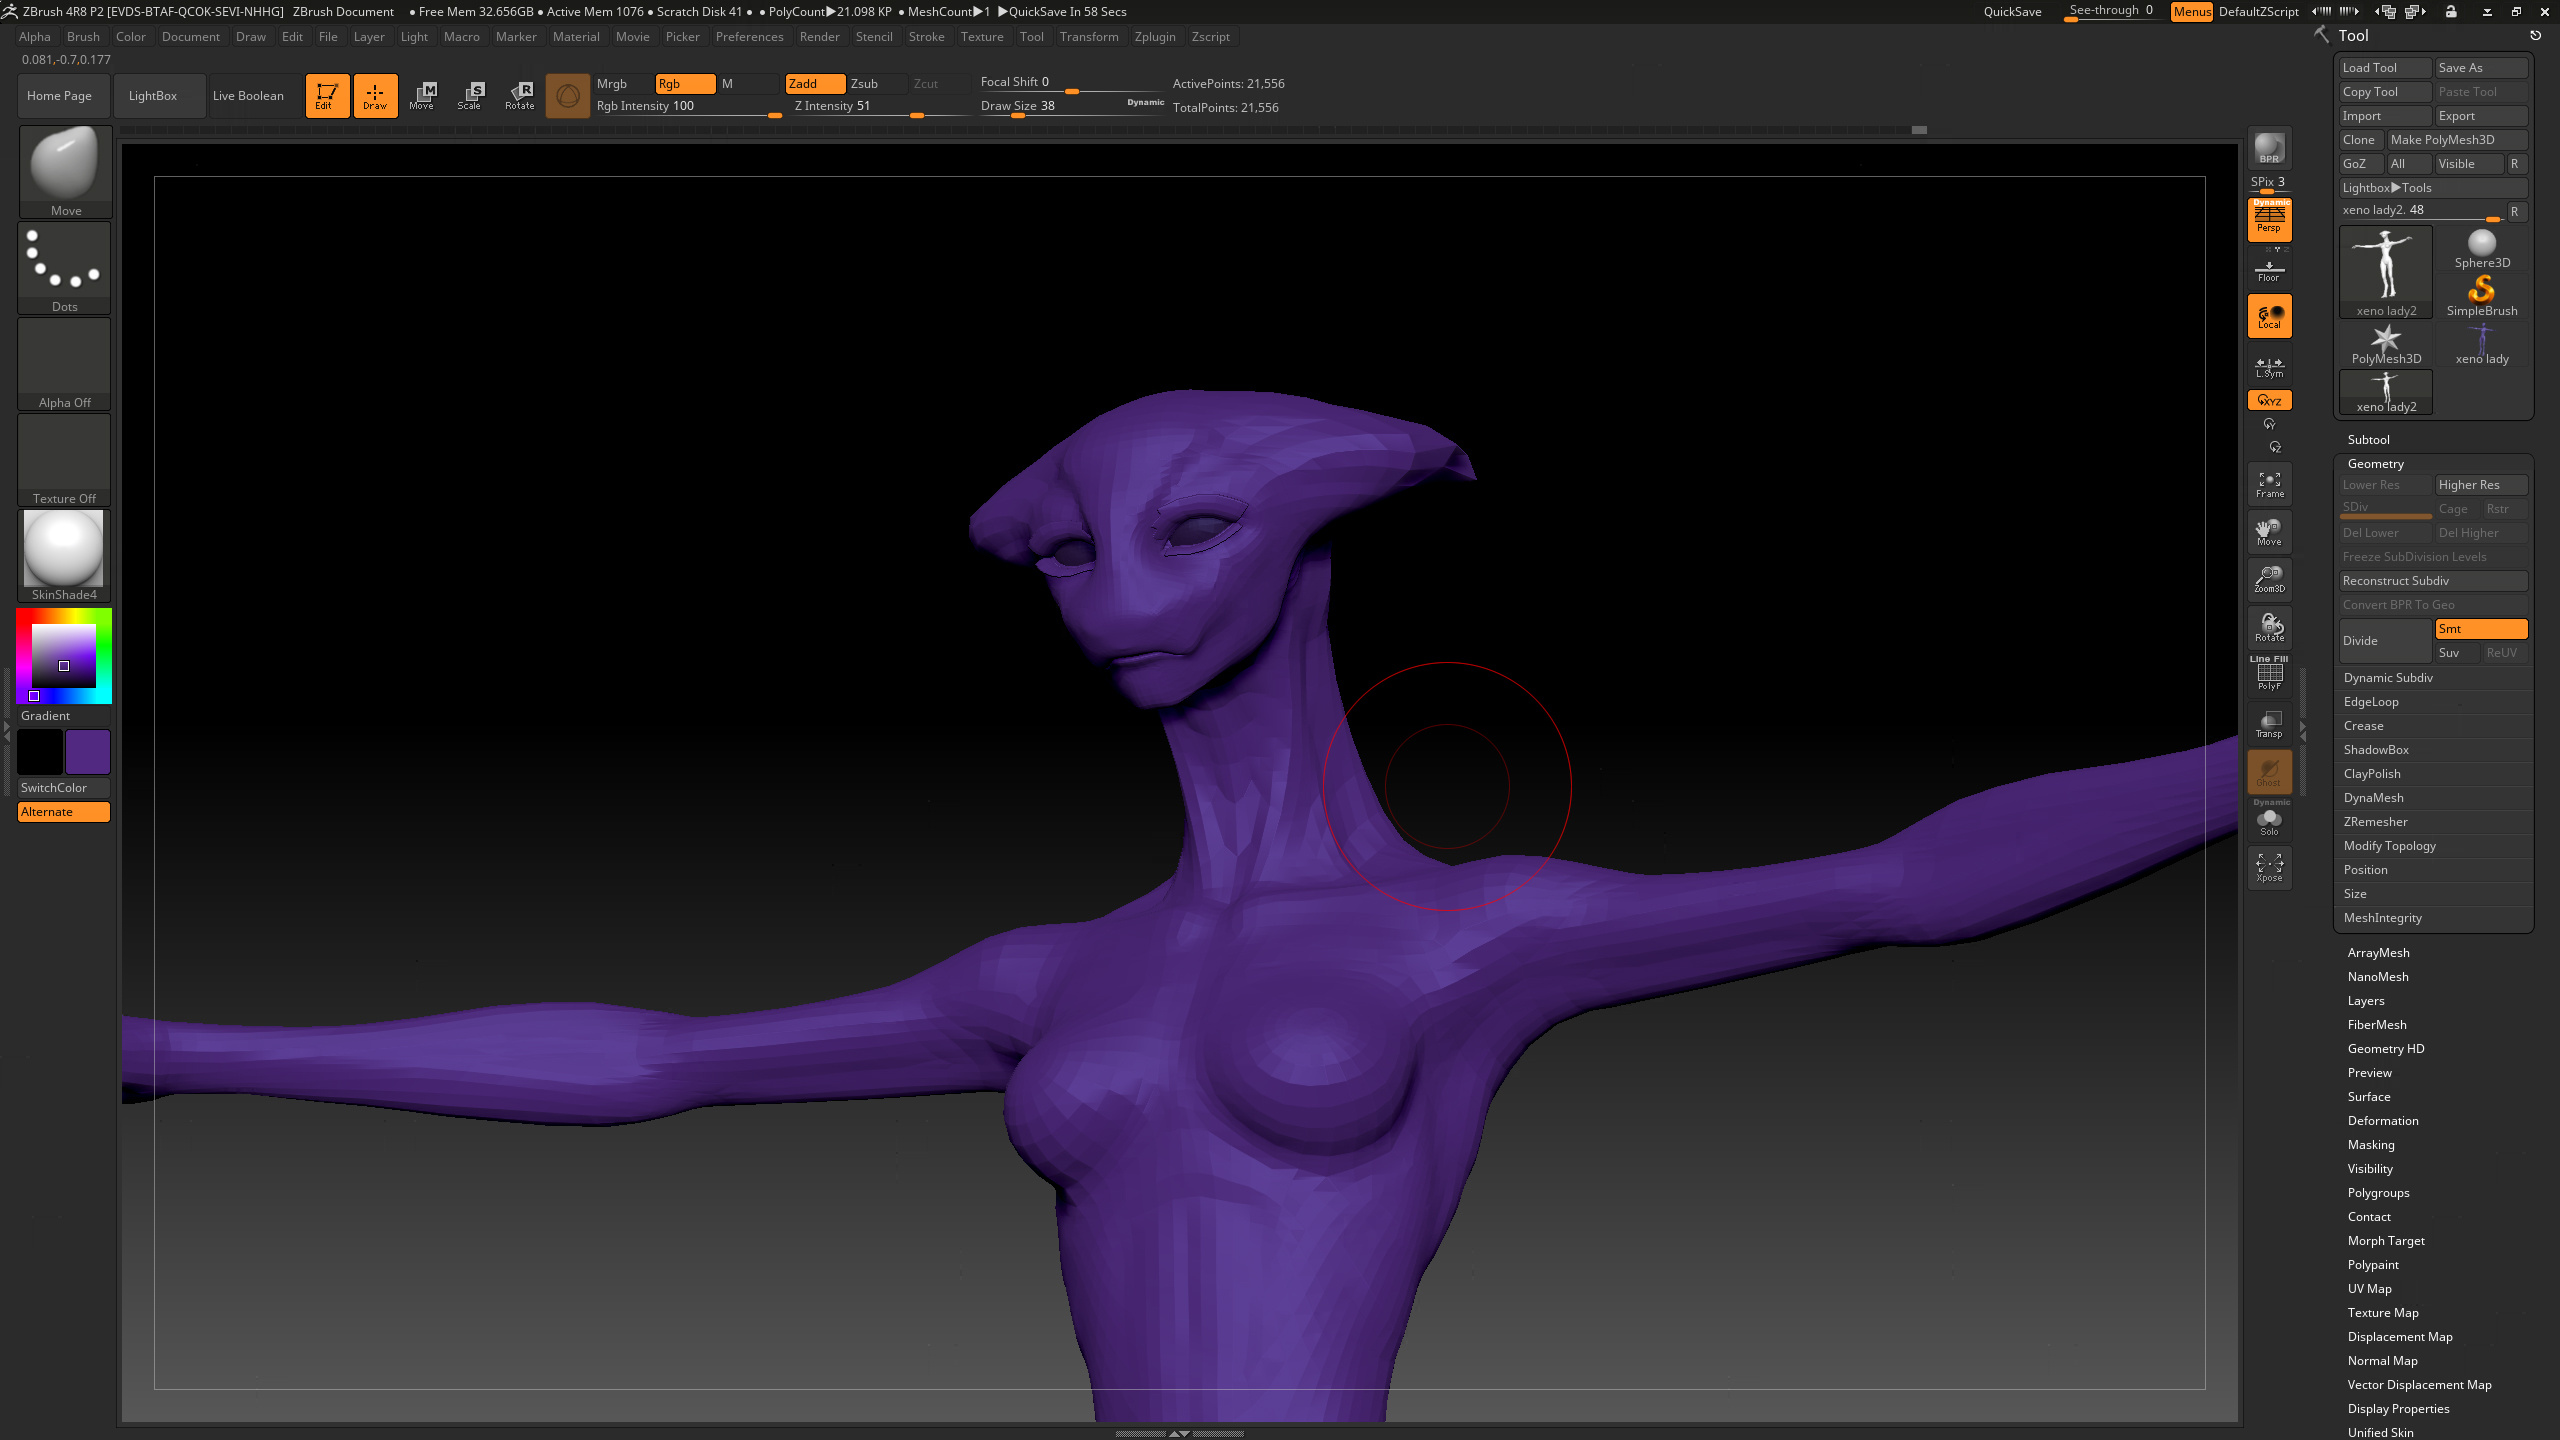The width and height of the screenshot is (2560, 1440).
Task: Click the BPR render icon
Action: [2269, 149]
